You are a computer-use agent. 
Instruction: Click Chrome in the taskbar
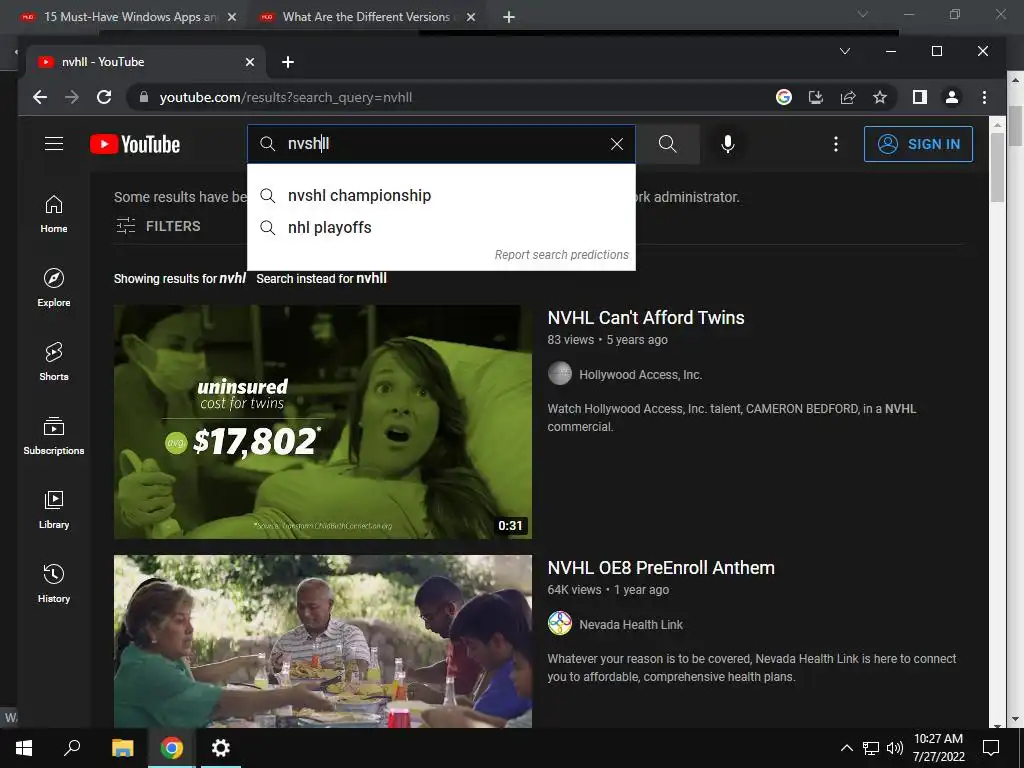172,748
